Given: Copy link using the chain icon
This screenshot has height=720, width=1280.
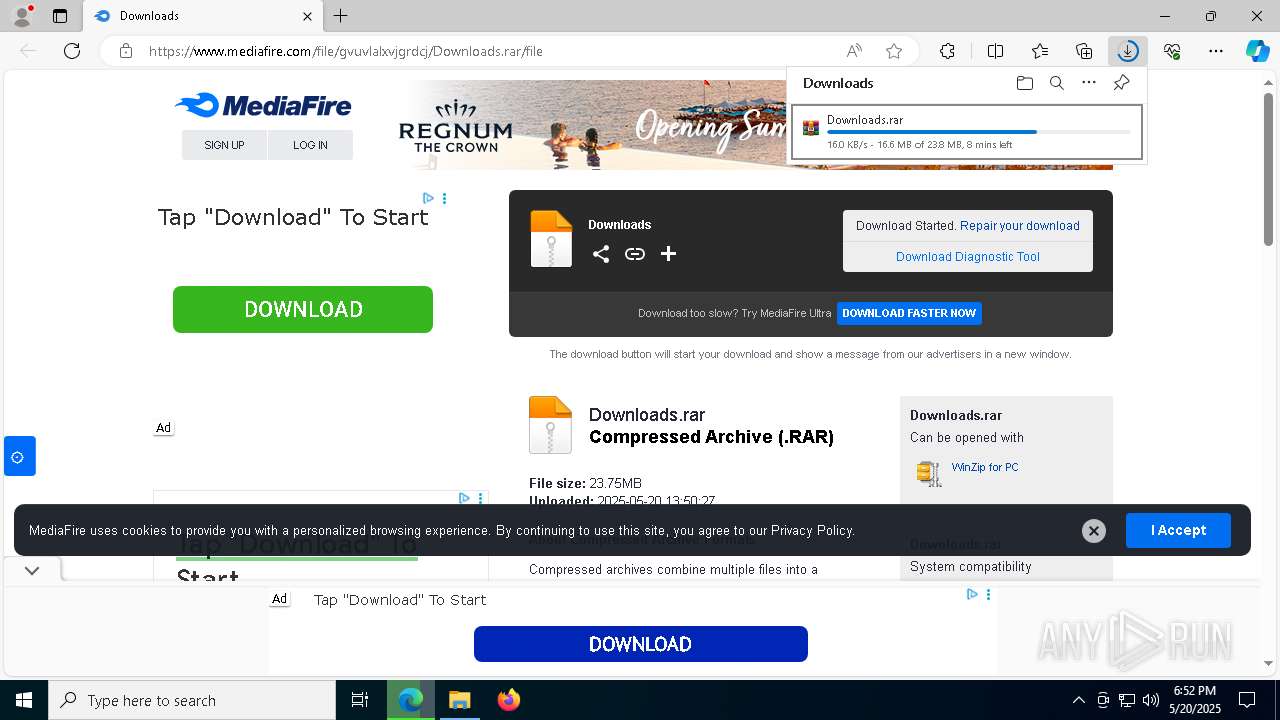Looking at the screenshot, I should [634, 254].
